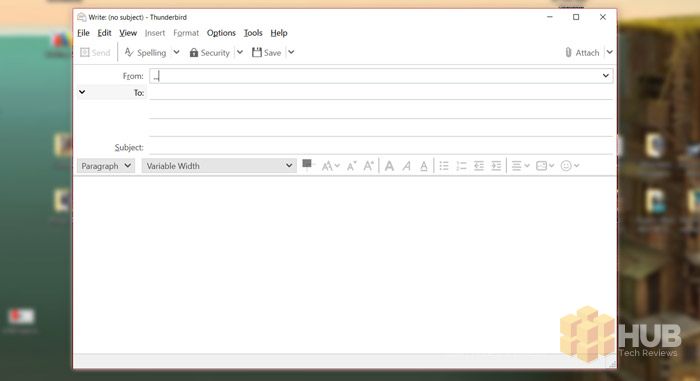700x381 pixels.
Task: Click the Save button
Action: click(267, 53)
